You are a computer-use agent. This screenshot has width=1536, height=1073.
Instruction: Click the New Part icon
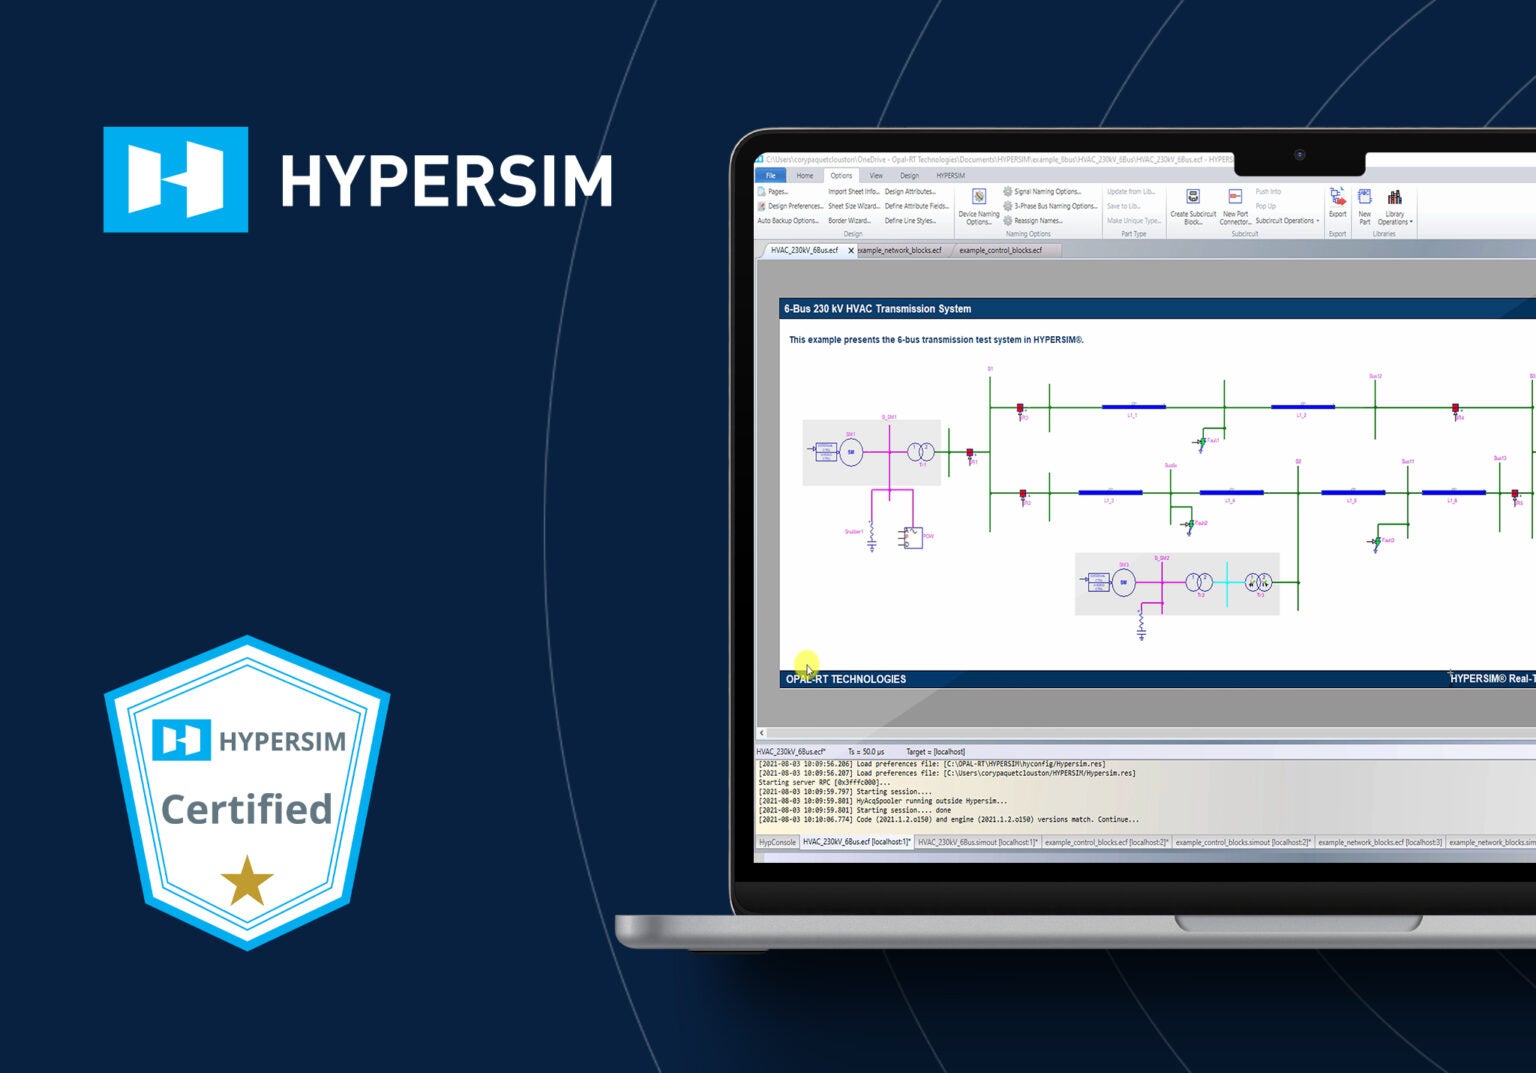[1366, 198]
